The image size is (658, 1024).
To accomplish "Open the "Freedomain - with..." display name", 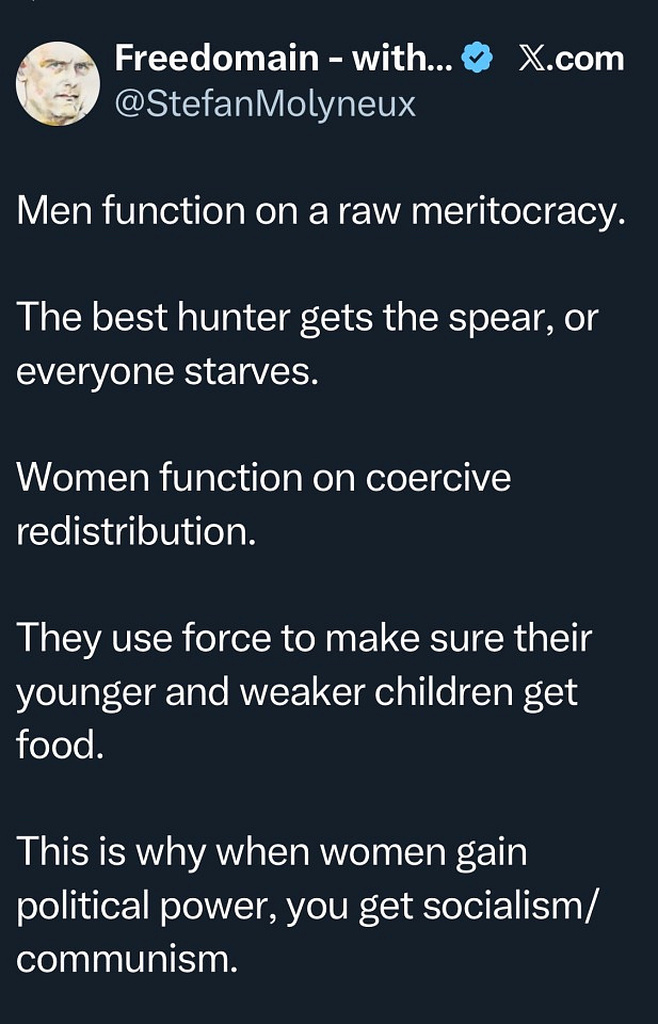I will pos(270,59).
